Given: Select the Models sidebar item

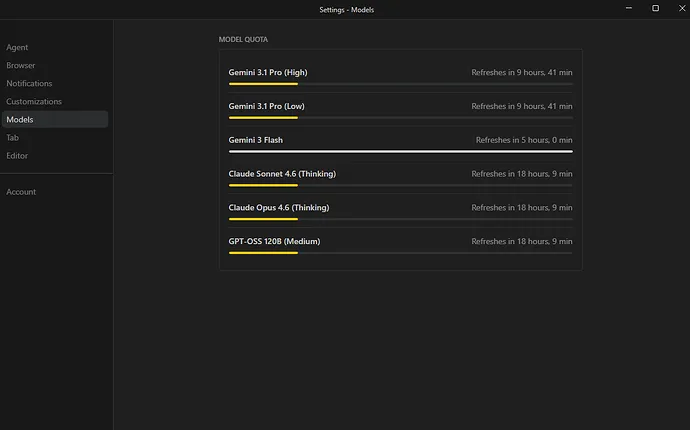Looking at the screenshot, I should coord(20,119).
